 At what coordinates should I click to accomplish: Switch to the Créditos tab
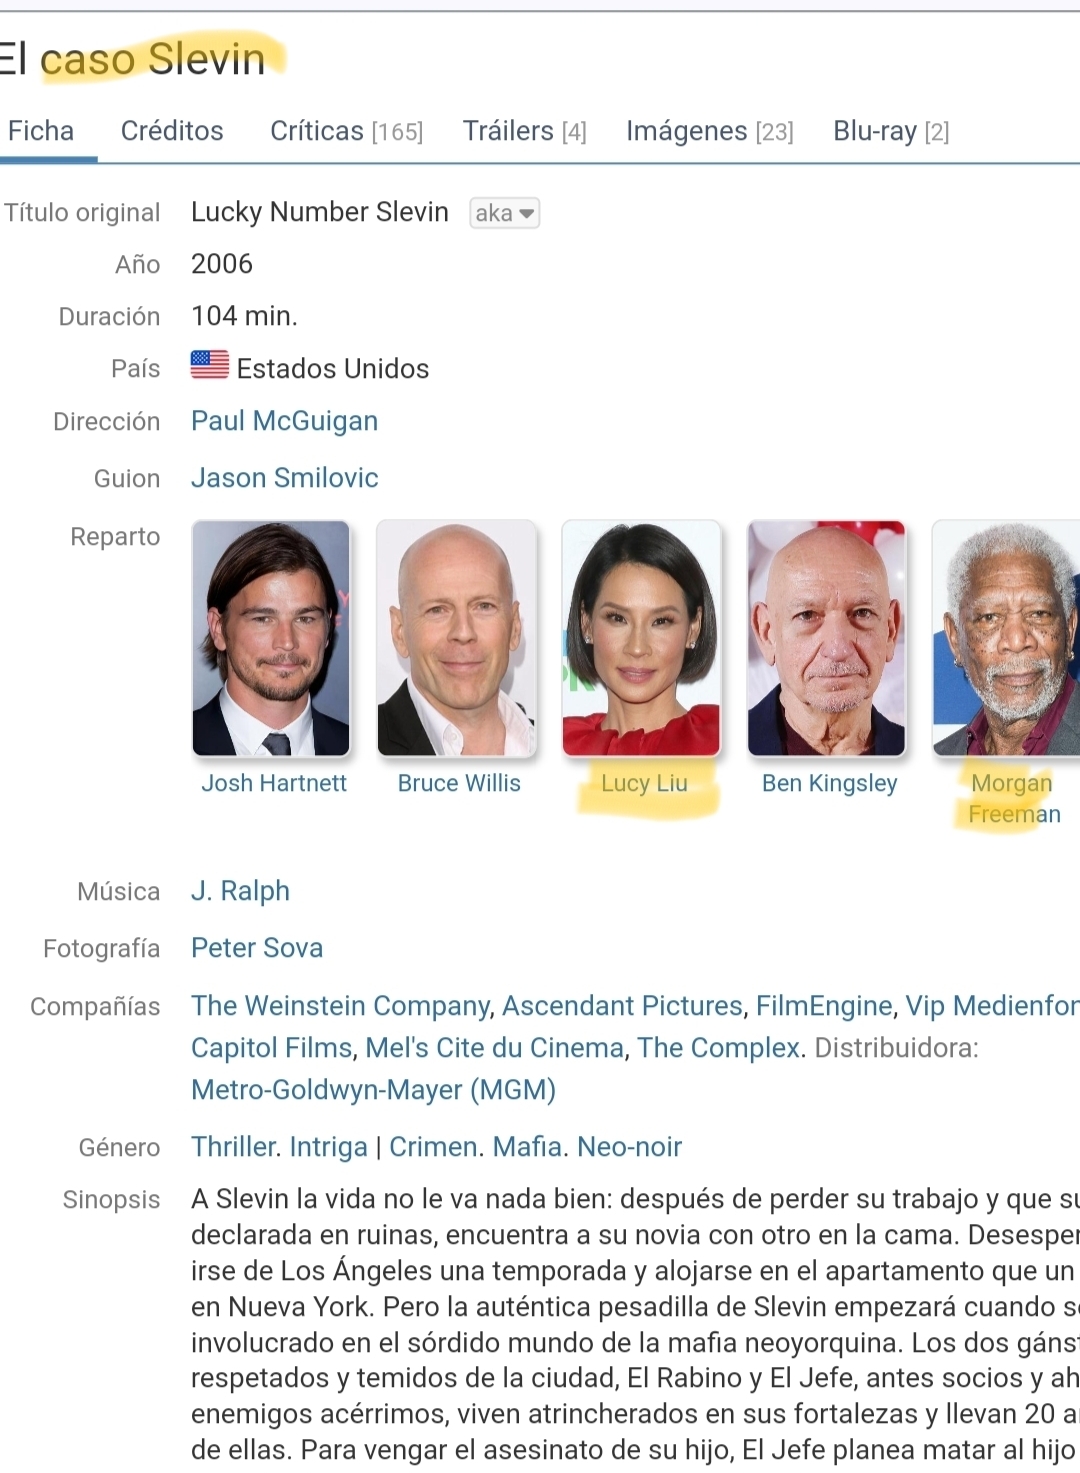click(172, 131)
